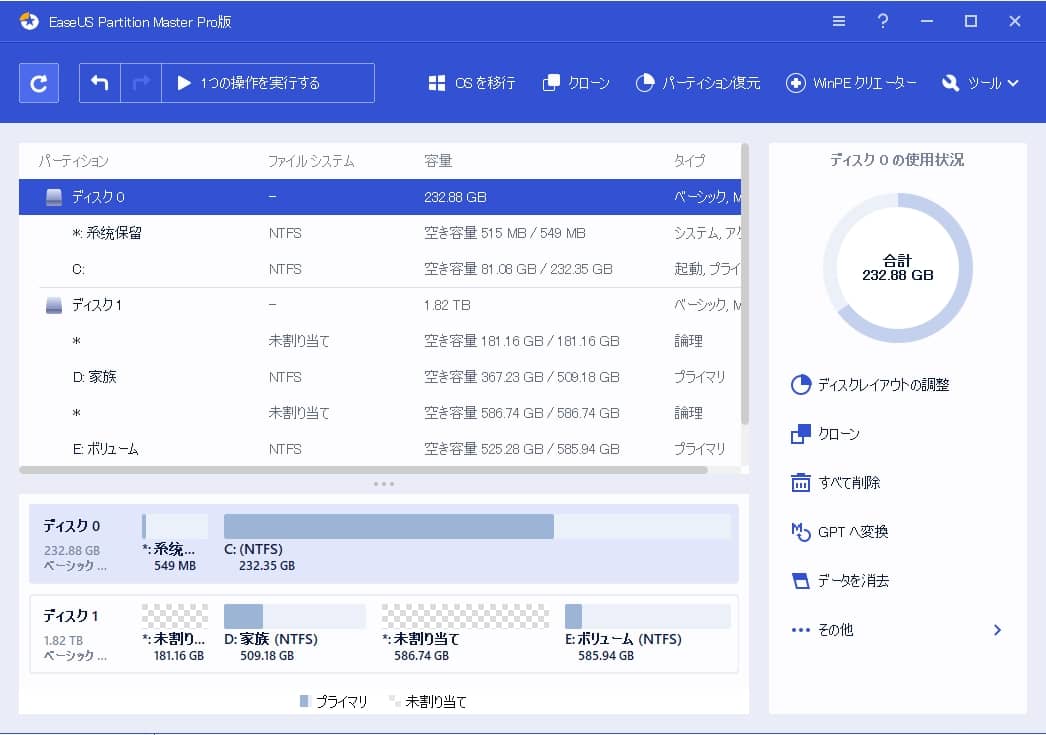
Task: Click the overlapping squares icon beside sidebar クローン
Action: (x=801, y=434)
